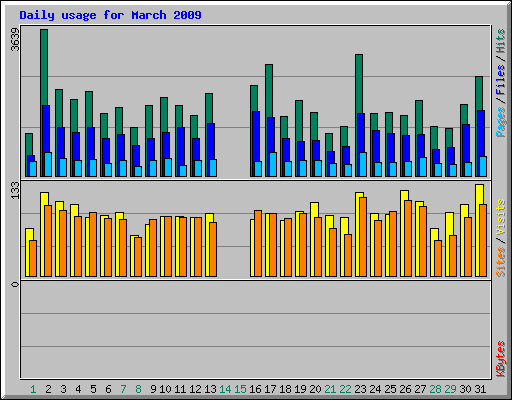
Task: Select green weekend day label 28
Action: click(x=435, y=389)
